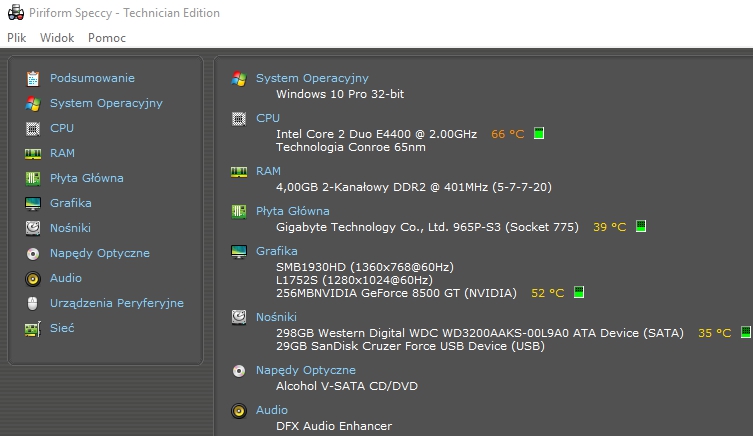Click the Grafika monitor icon in sidebar
Viewport: 753px width, 436px height.
(x=33, y=204)
